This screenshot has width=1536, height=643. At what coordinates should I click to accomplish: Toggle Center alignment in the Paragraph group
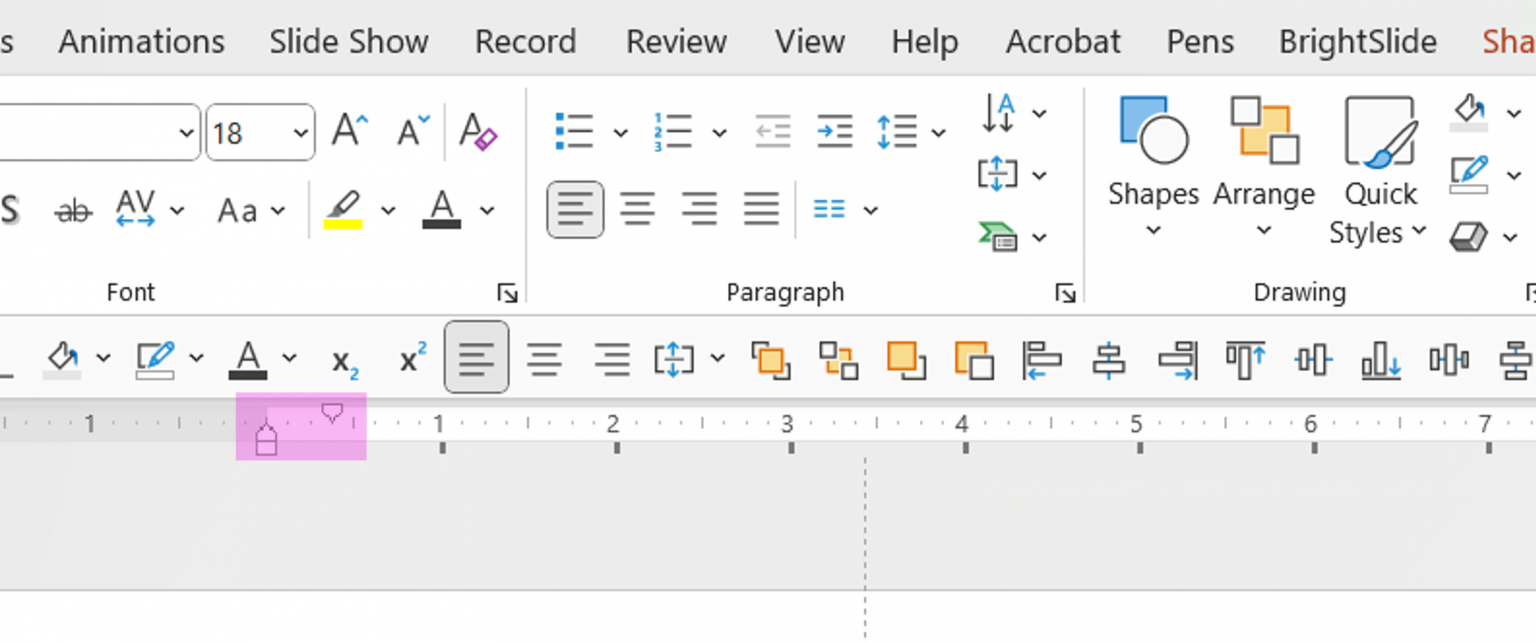coord(637,209)
